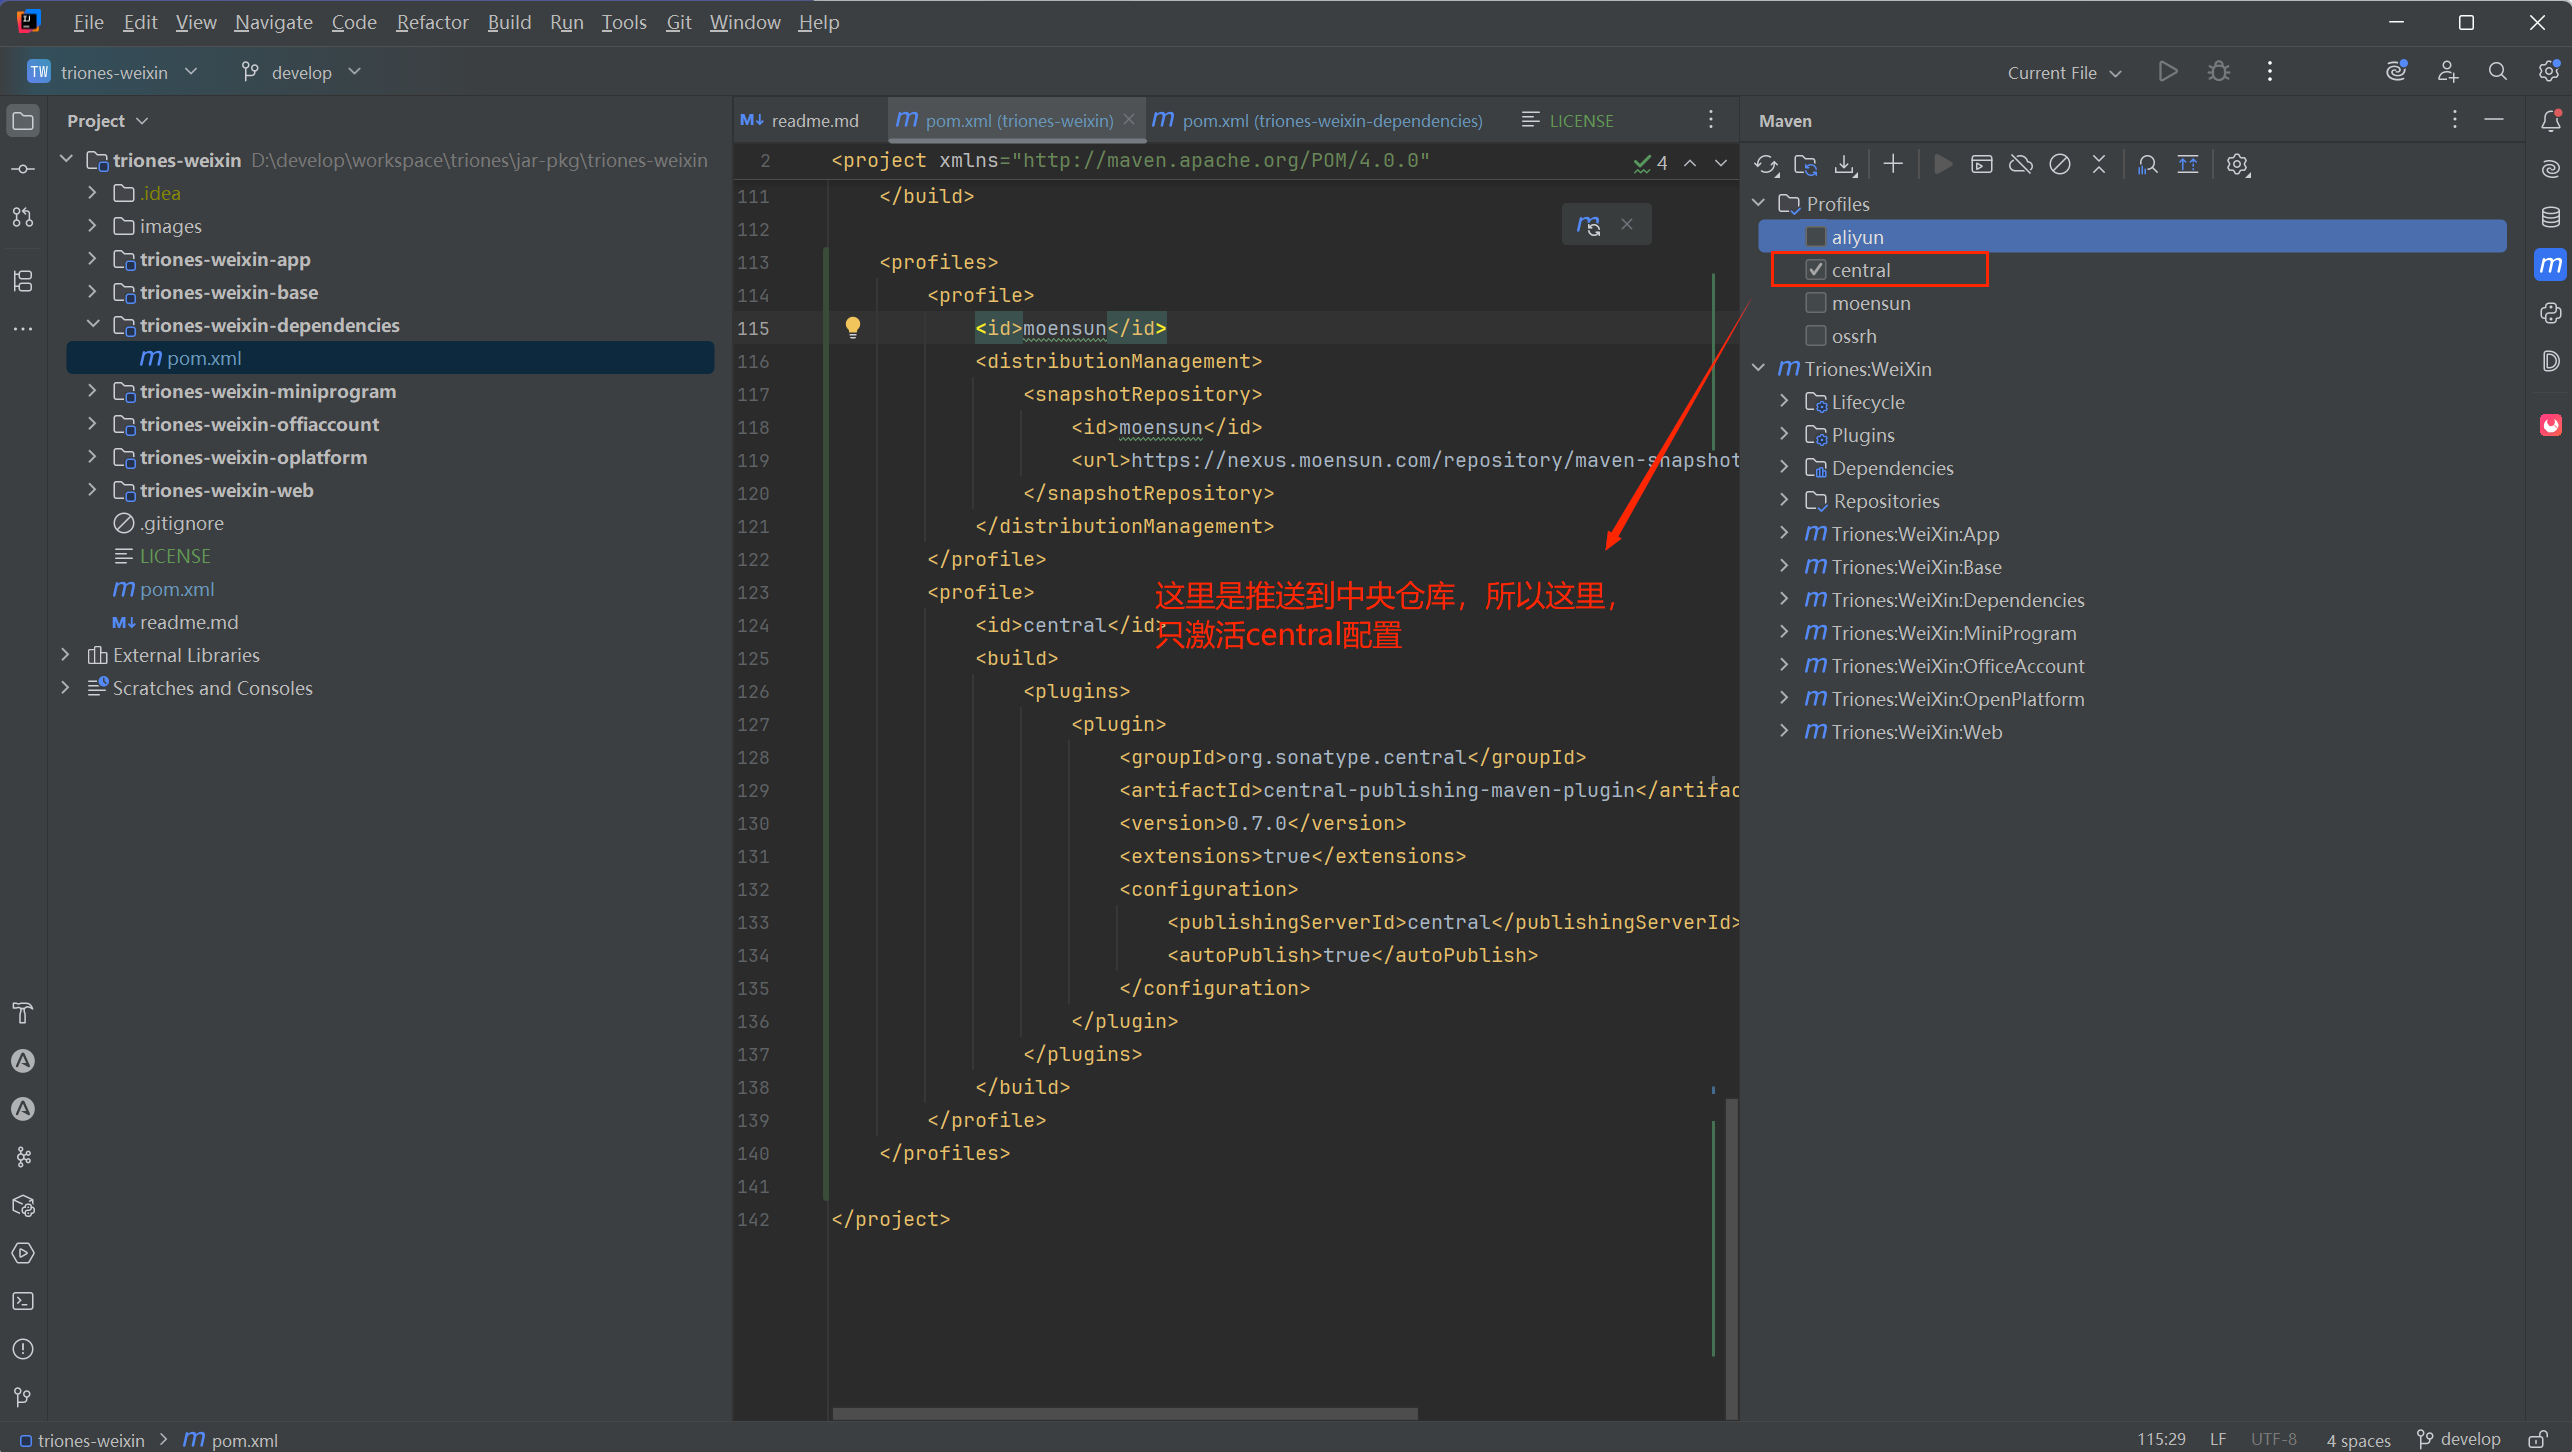Open Structure tool window icon

click(23, 281)
